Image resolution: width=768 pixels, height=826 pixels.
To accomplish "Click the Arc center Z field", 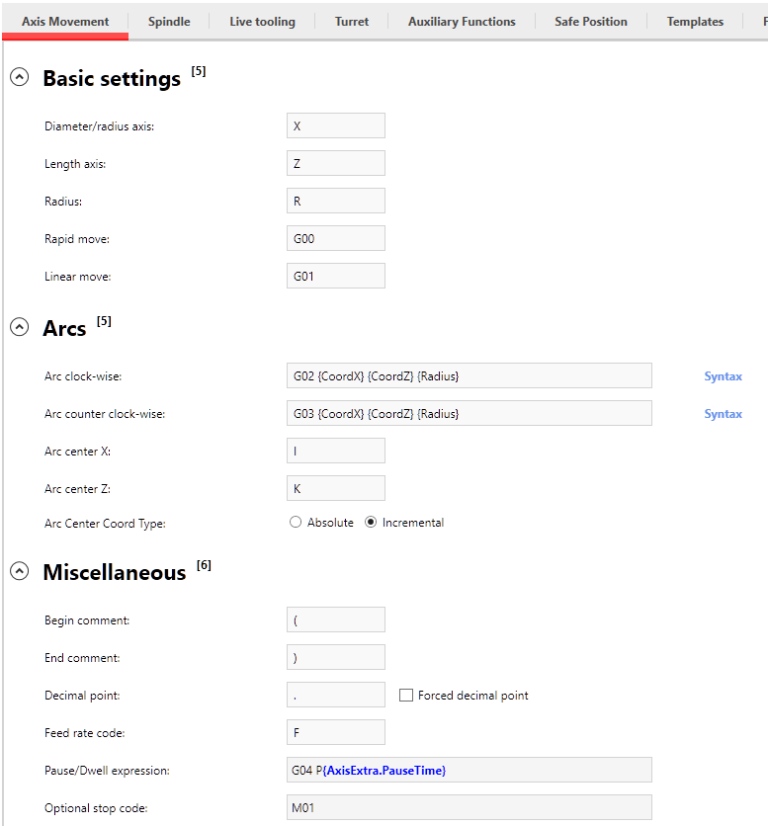I will click(336, 488).
